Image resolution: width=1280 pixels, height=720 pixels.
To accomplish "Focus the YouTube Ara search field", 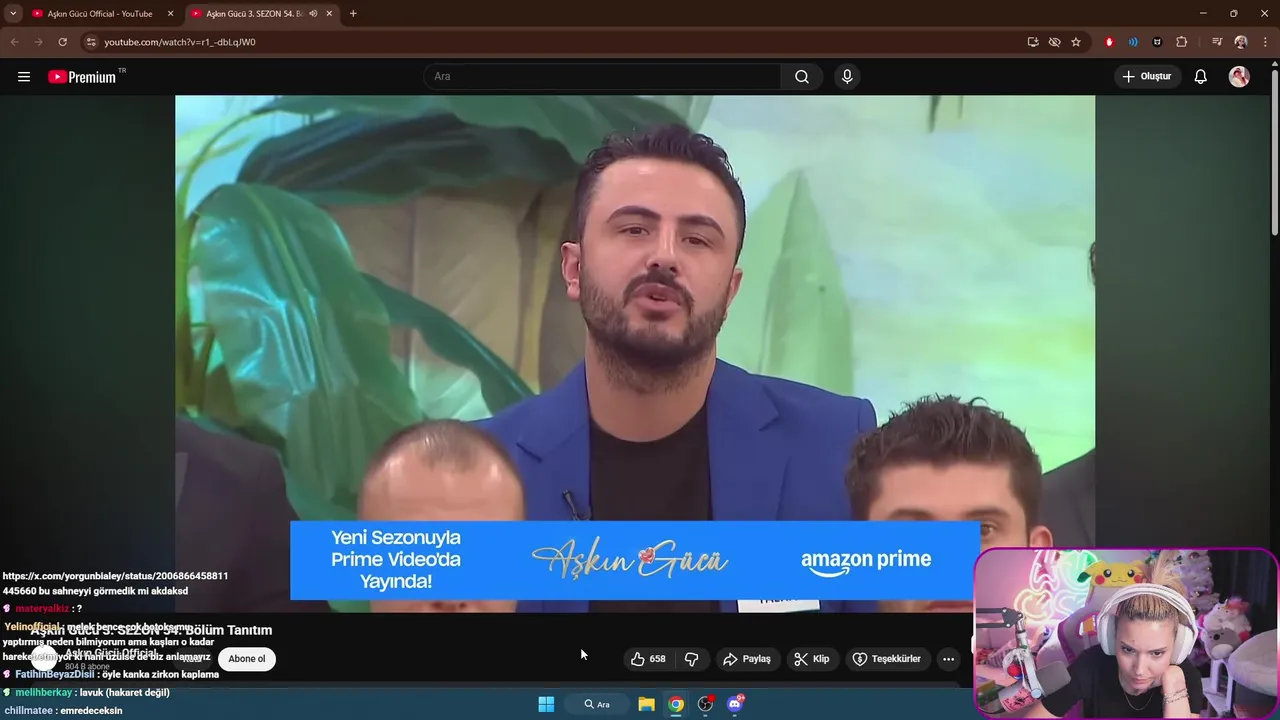I will (x=602, y=77).
